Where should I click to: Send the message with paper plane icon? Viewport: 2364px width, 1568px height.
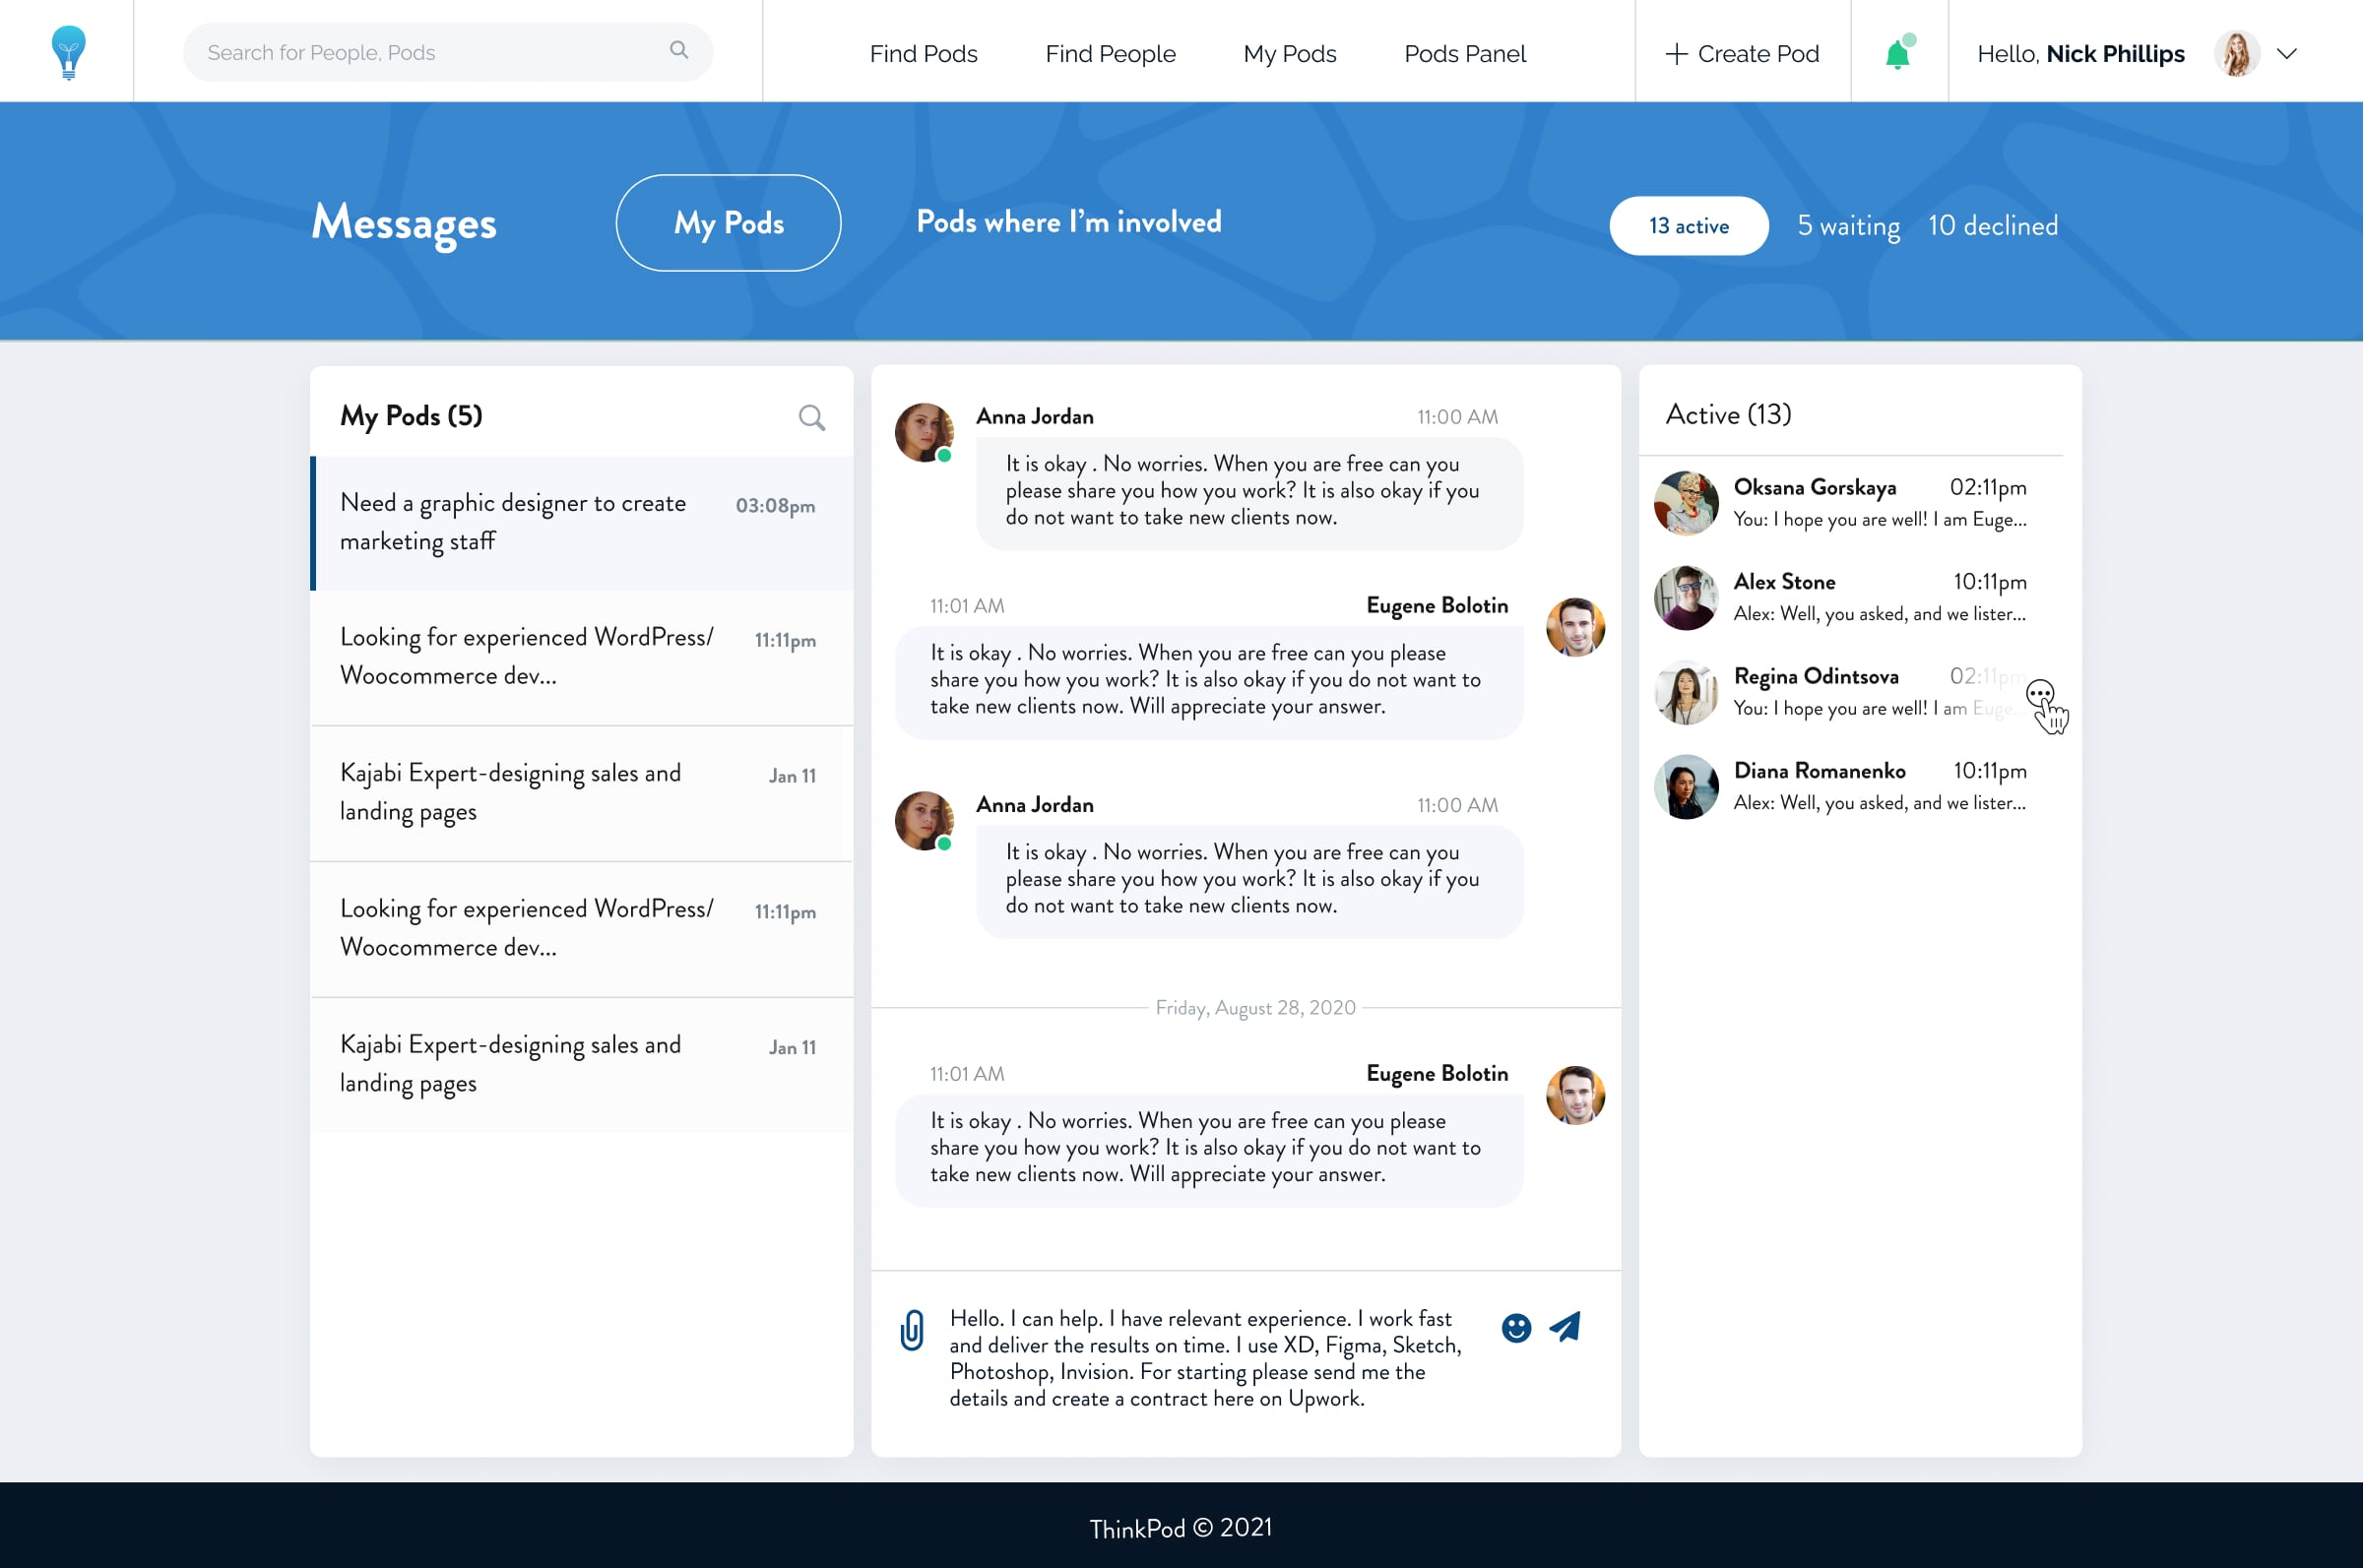pos(1565,1327)
